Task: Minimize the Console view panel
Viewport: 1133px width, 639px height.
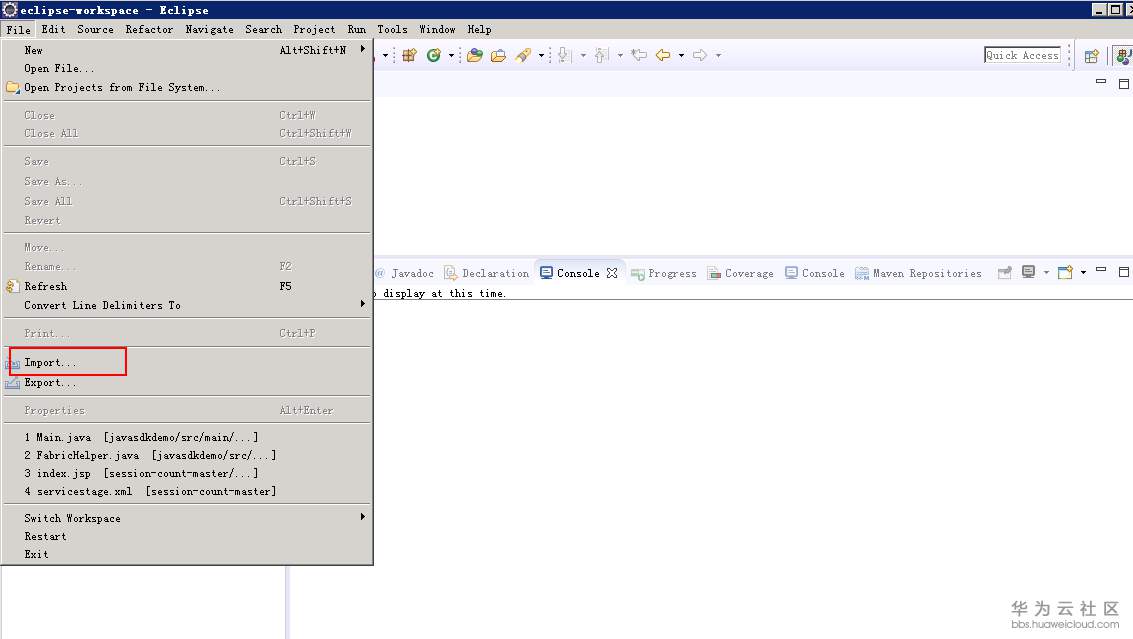Action: tap(1100, 270)
